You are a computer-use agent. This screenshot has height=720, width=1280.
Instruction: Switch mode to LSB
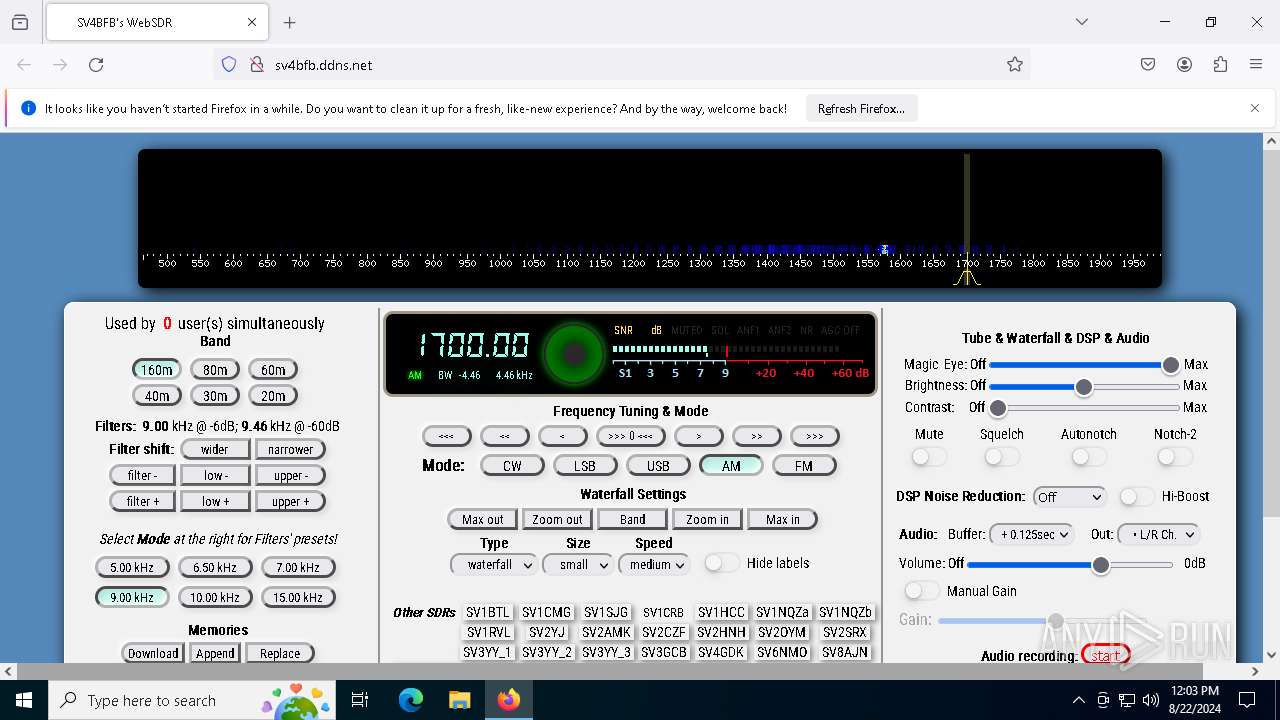585,466
